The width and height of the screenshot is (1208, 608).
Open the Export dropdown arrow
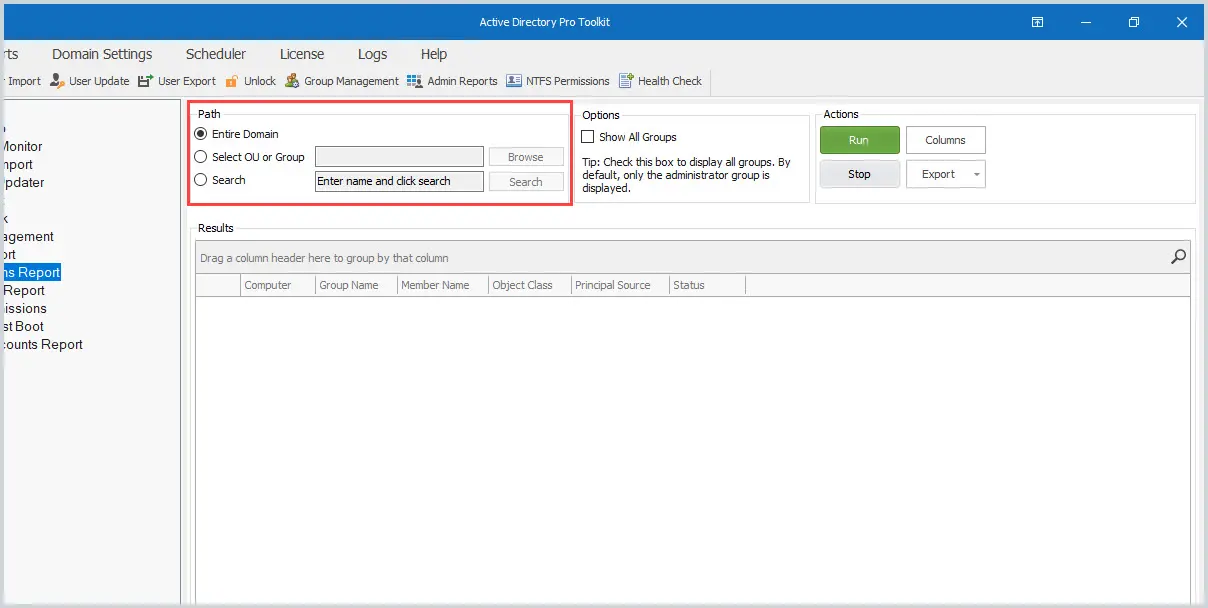tap(978, 174)
